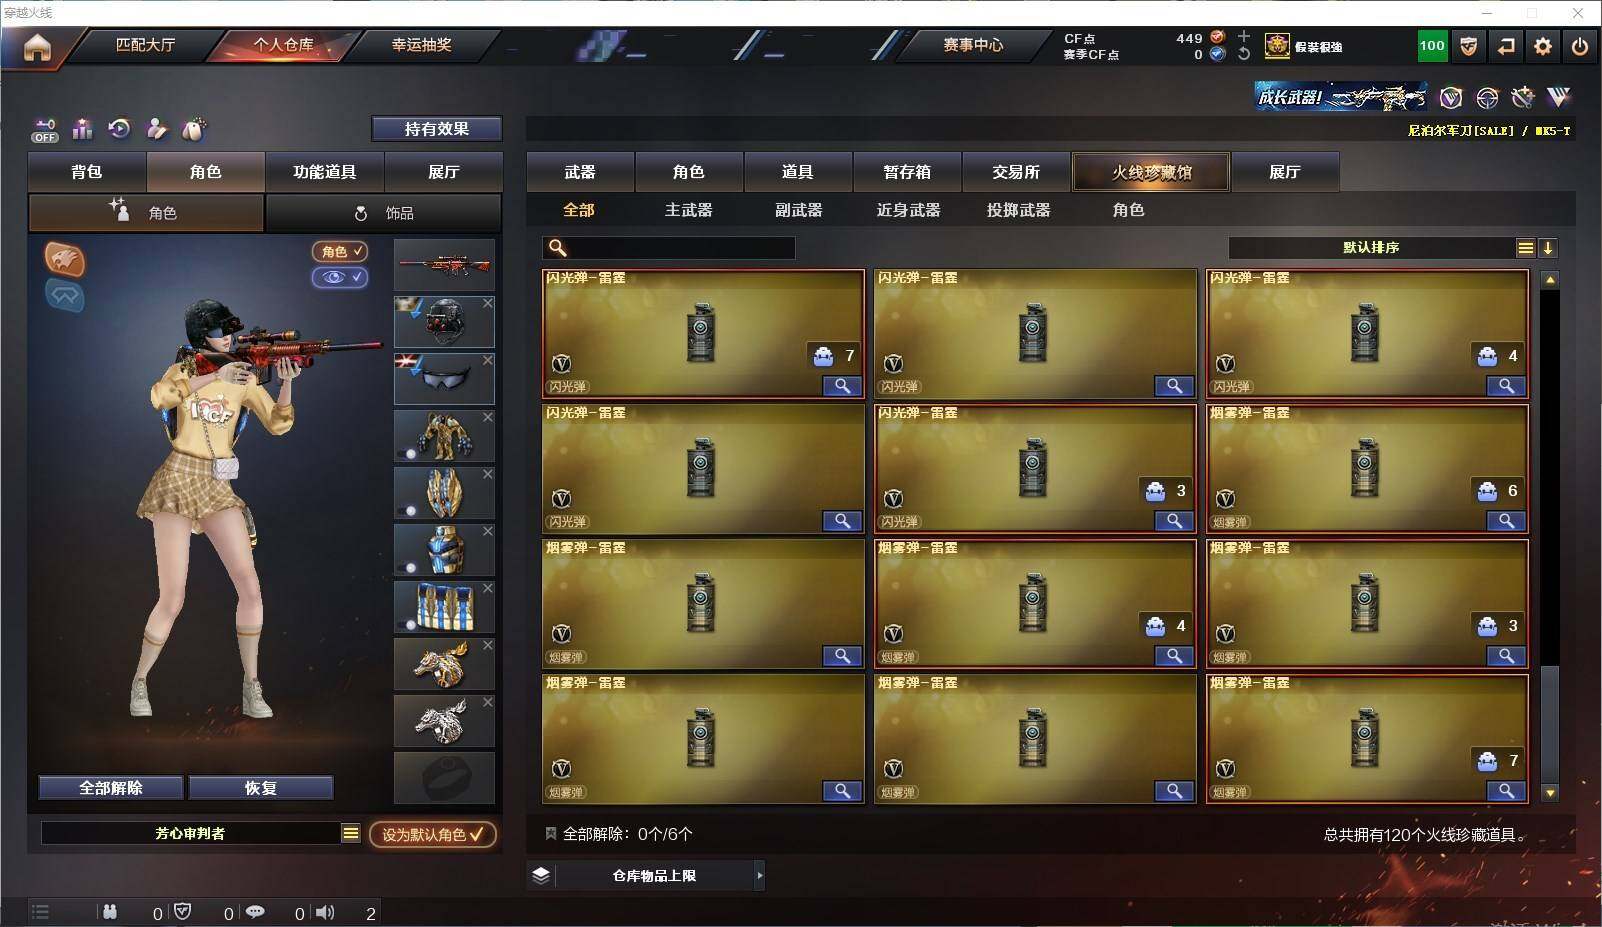This screenshot has width=1602, height=927.
Task: Open character name list next to 芳心审判者
Action: pyautogui.click(x=350, y=833)
